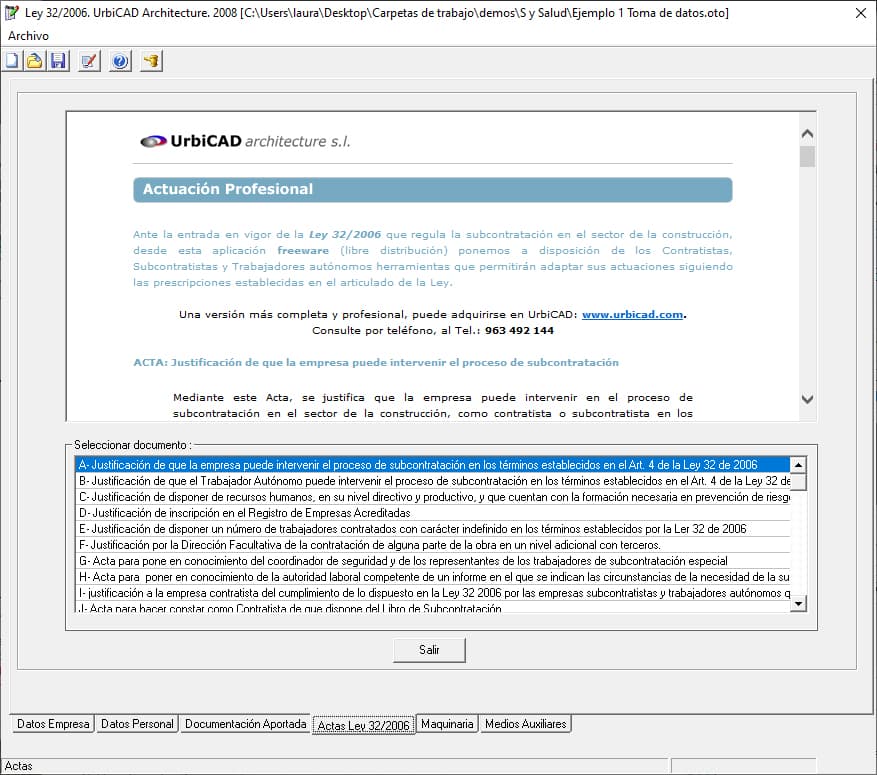Click the document list scroll-up arrow

tap(798, 465)
